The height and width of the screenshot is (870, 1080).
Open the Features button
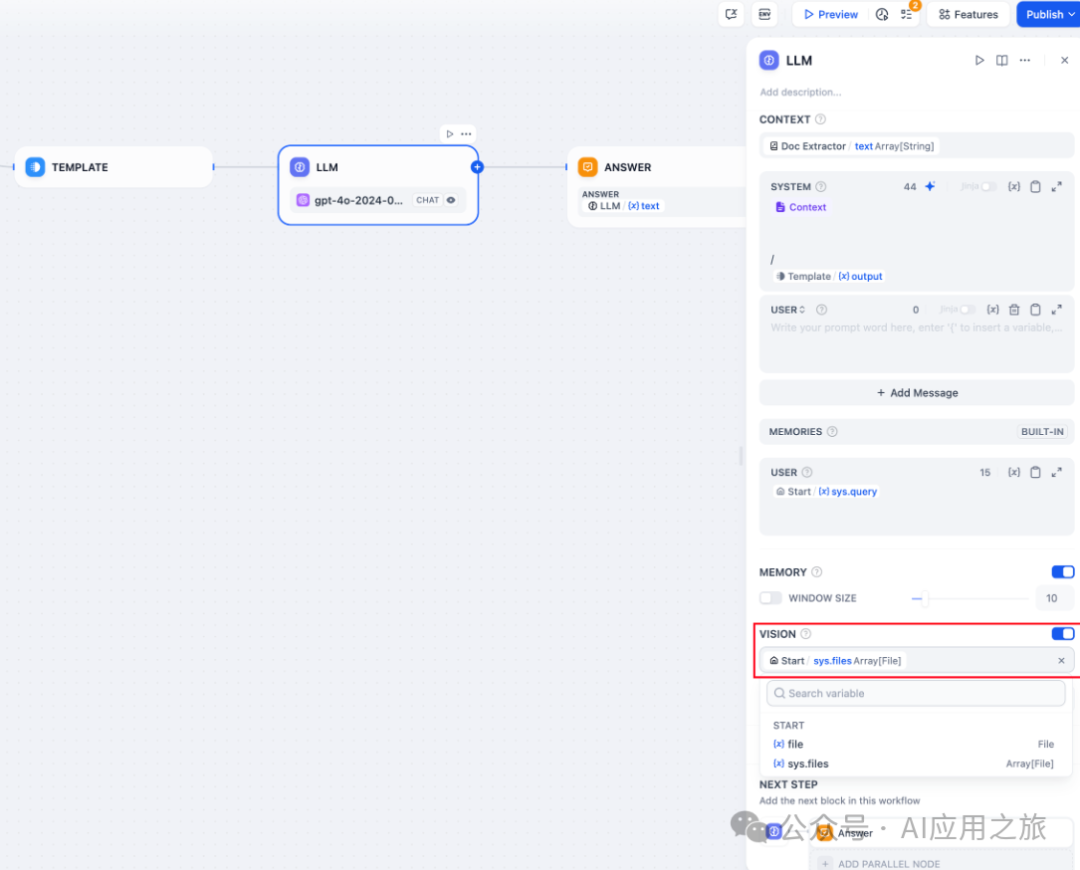coord(967,15)
